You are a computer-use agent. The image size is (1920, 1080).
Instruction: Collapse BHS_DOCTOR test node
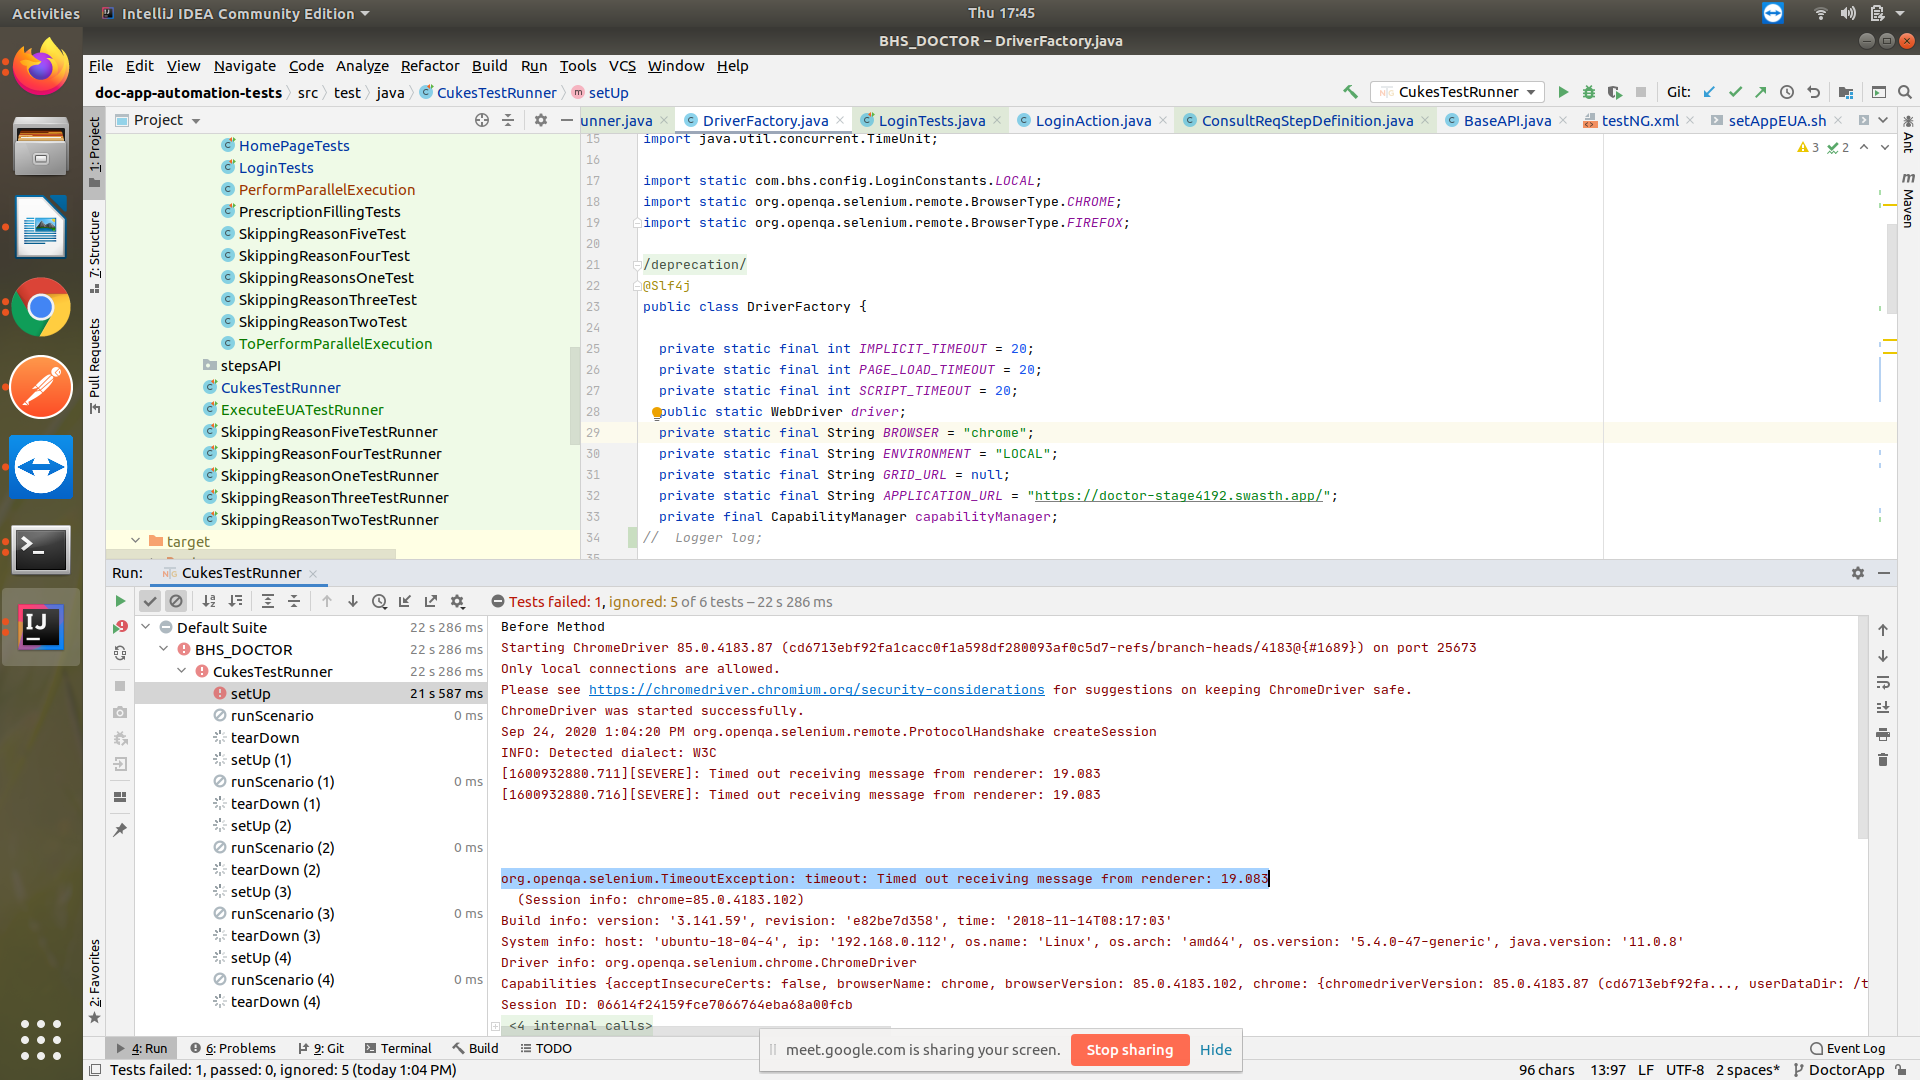pos(164,649)
